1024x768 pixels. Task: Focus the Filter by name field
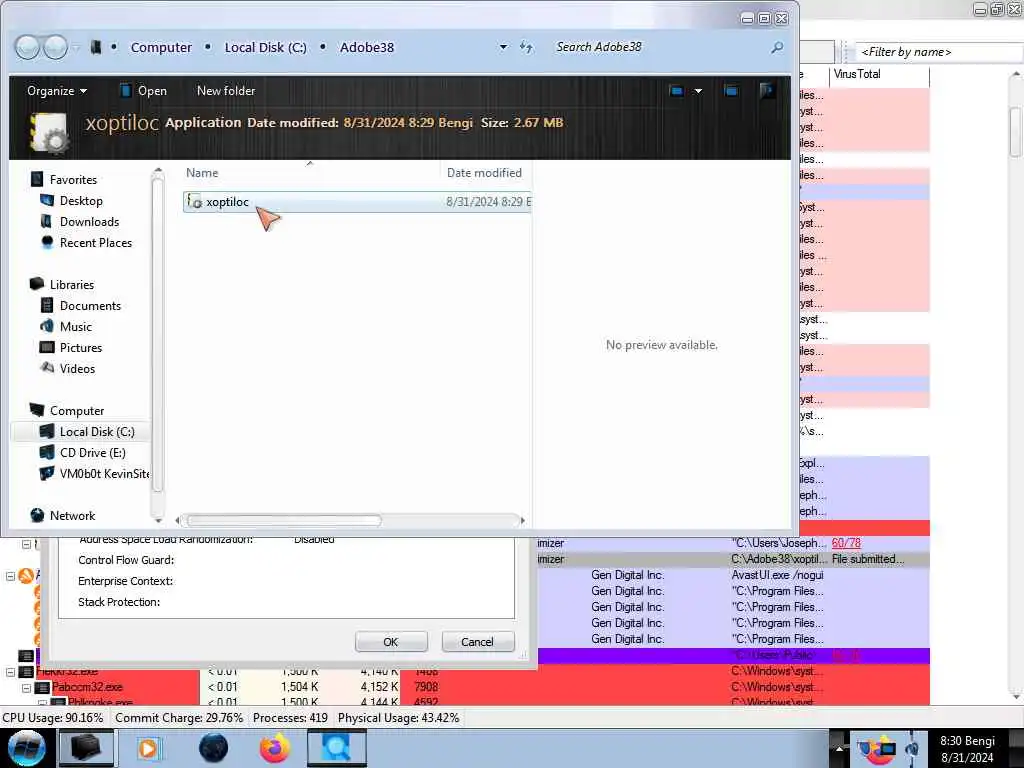pos(939,52)
